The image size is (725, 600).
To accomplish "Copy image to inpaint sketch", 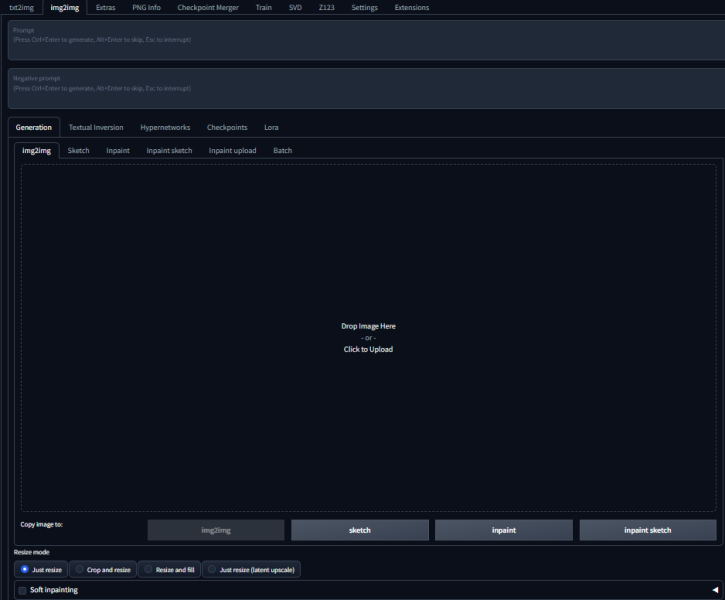I will coord(648,530).
